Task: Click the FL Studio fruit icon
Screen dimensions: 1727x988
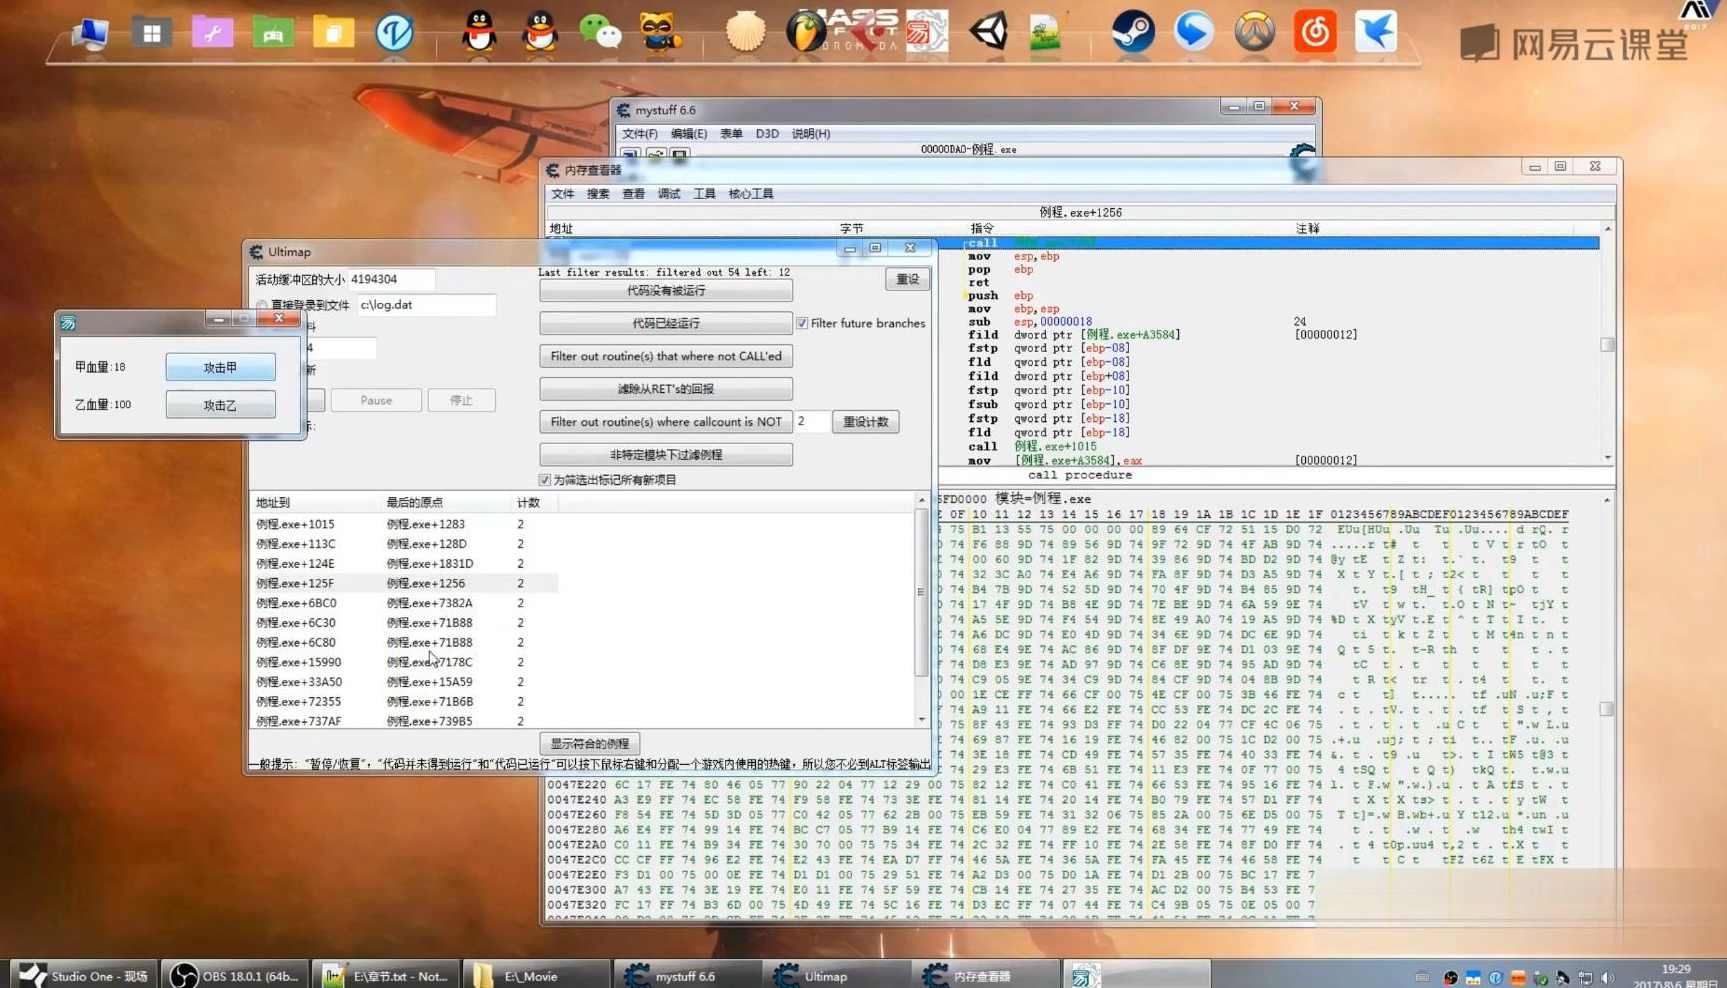Action: [805, 32]
